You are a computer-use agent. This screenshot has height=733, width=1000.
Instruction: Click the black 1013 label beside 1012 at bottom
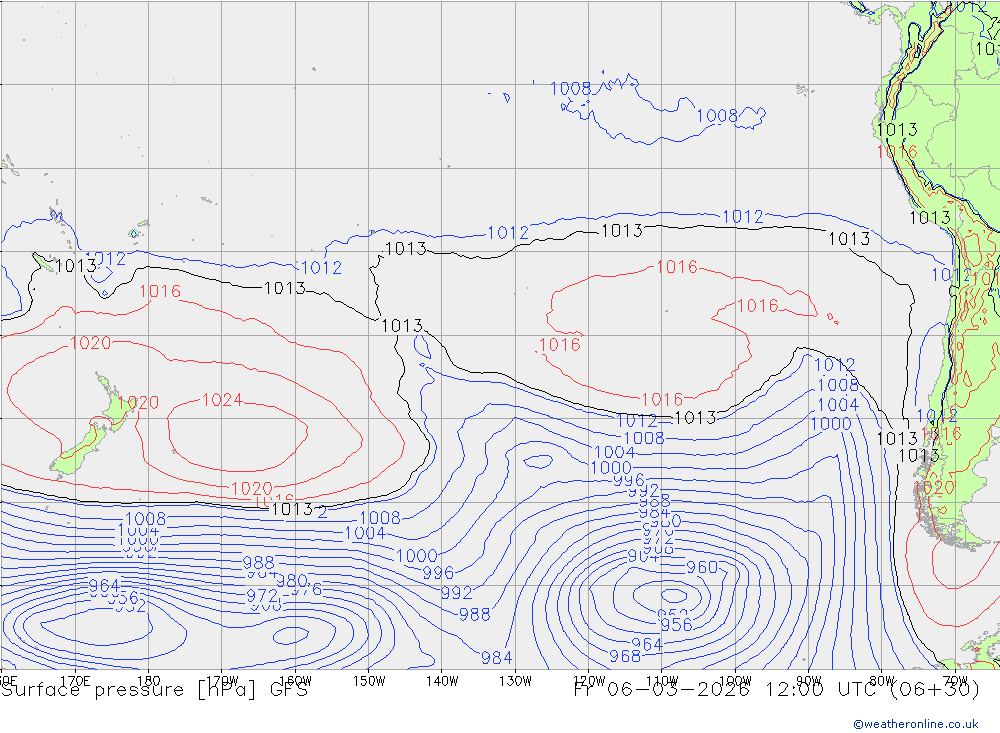291,509
